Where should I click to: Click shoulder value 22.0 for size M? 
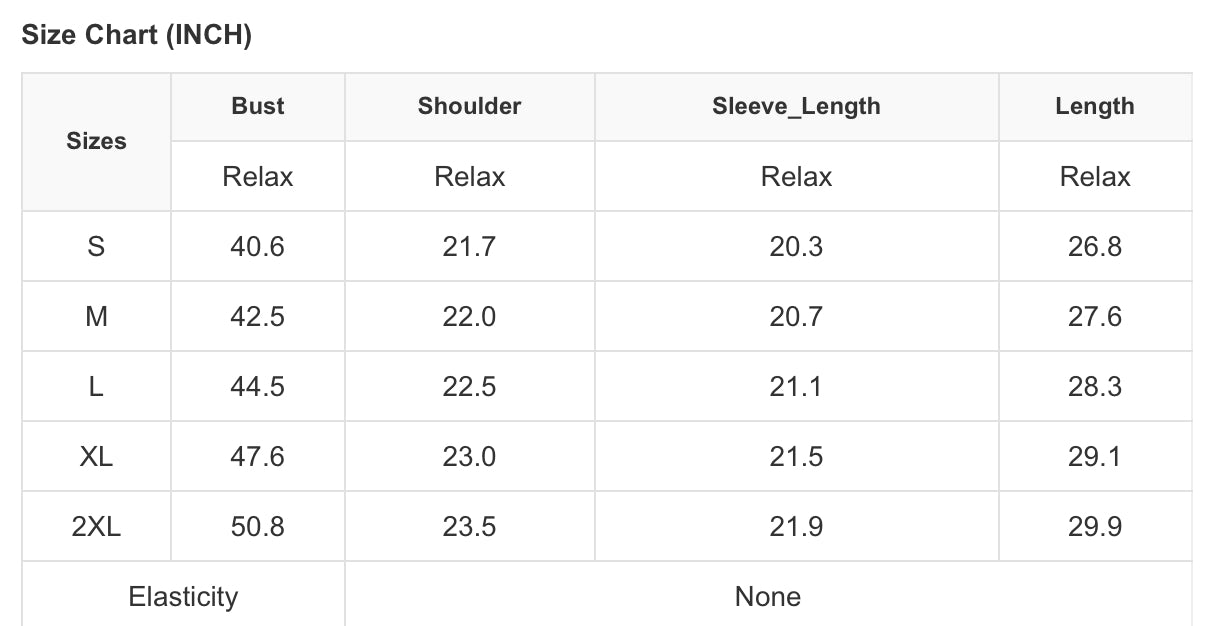coord(469,317)
